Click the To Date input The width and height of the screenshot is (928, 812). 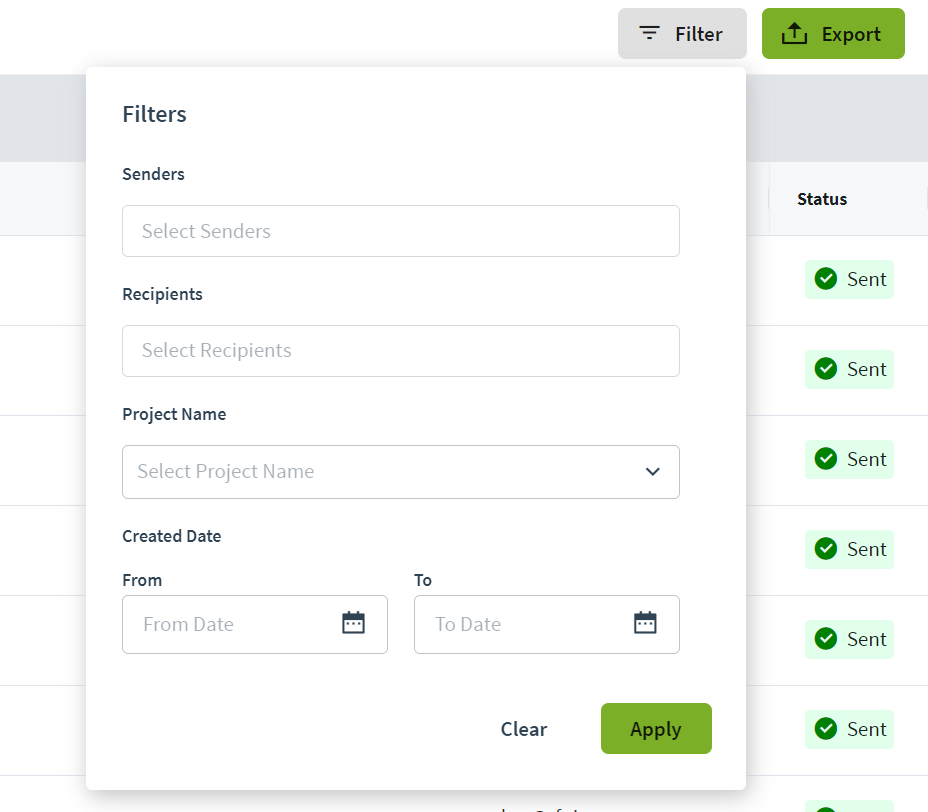point(546,624)
